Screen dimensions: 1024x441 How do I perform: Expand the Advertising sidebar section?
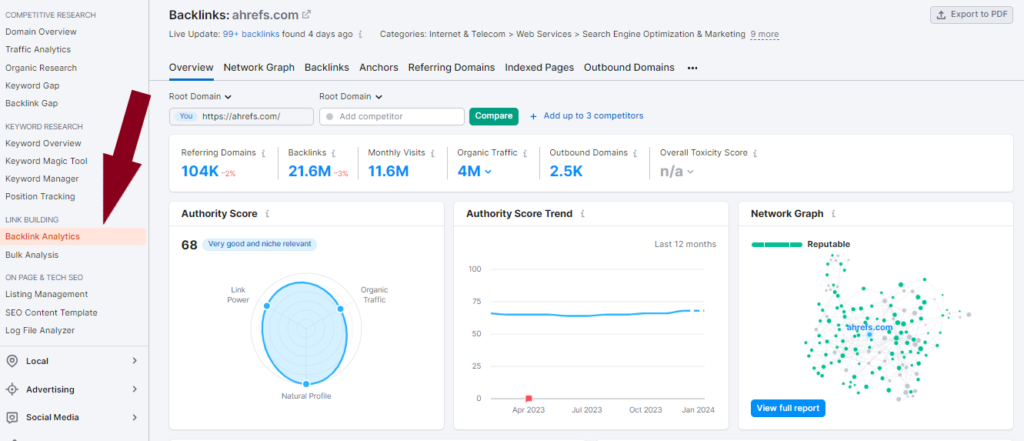pos(135,389)
